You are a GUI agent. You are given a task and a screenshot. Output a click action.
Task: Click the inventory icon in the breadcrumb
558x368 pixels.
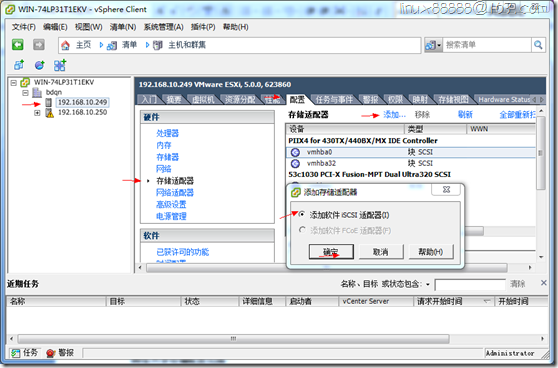click(x=112, y=46)
